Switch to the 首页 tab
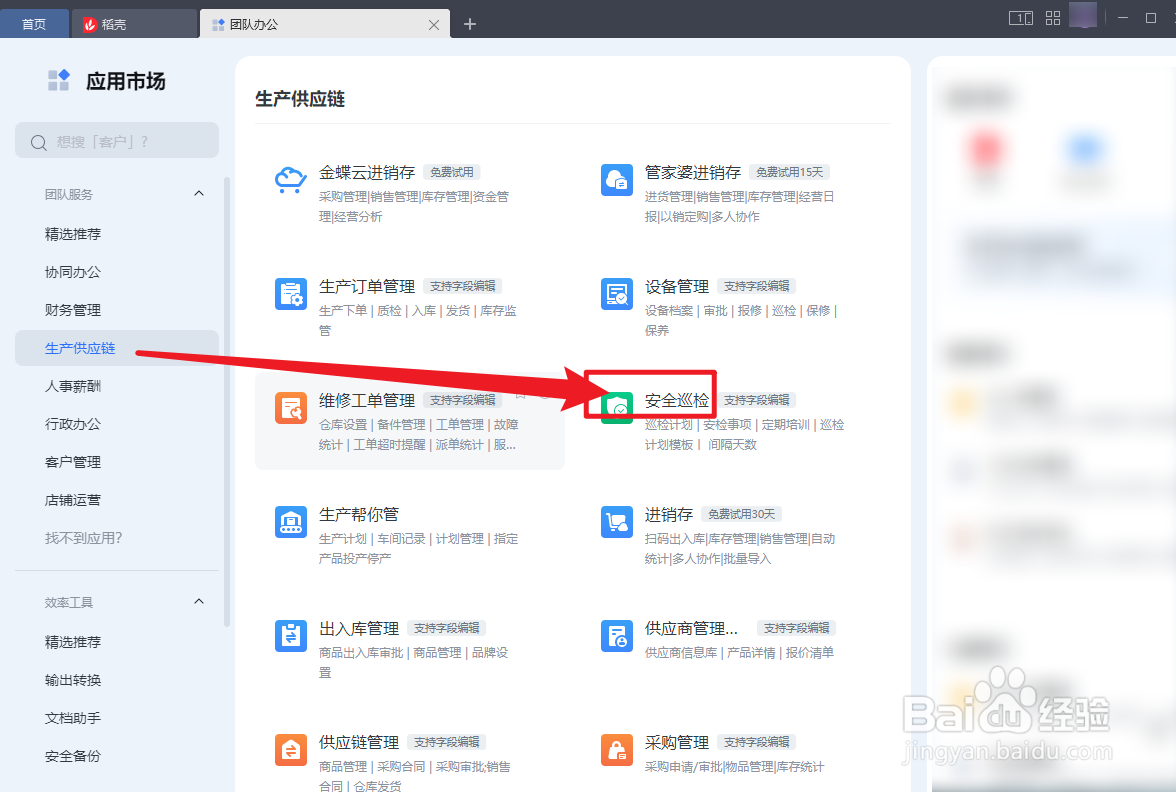 pyautogui.click(x=35, y=22)
